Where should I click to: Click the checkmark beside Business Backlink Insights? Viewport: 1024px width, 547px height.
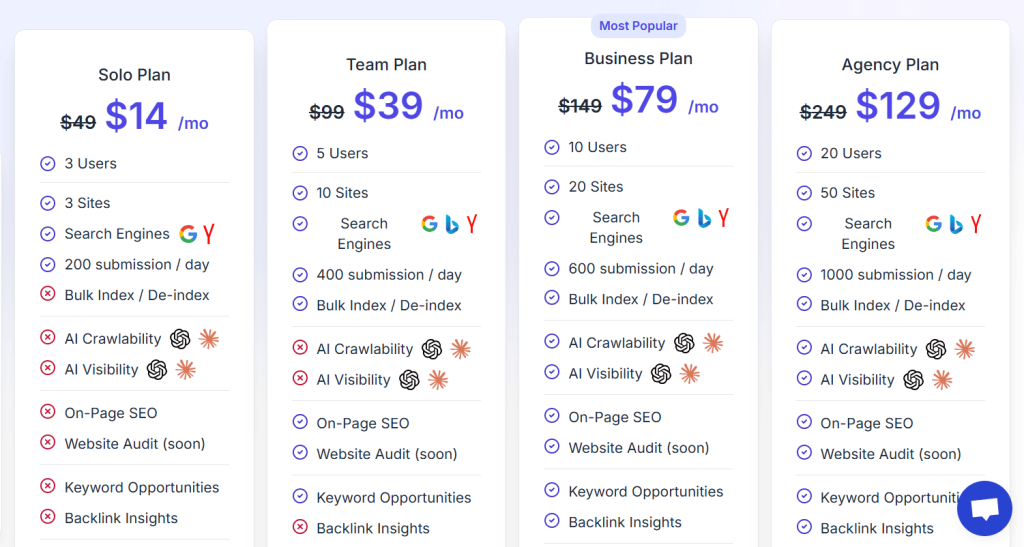(552, 522)
